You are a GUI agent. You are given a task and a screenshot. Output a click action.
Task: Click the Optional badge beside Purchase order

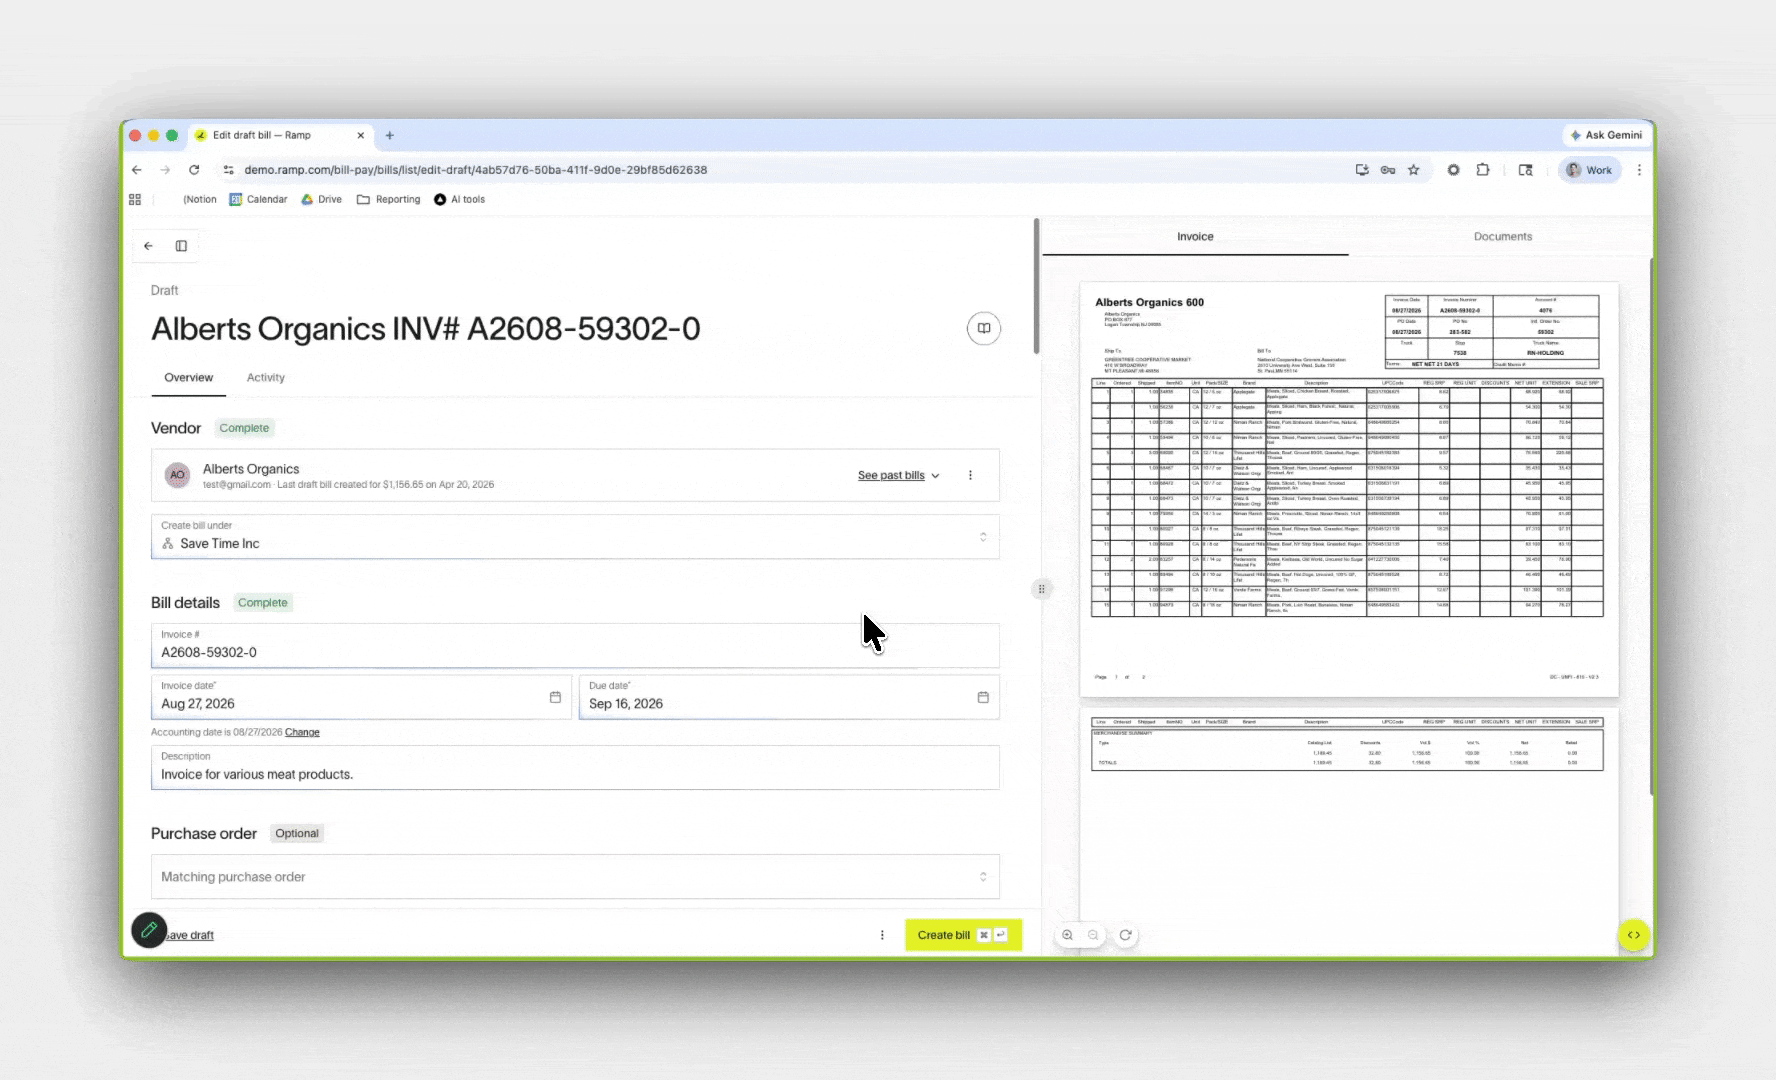[297, 834]
